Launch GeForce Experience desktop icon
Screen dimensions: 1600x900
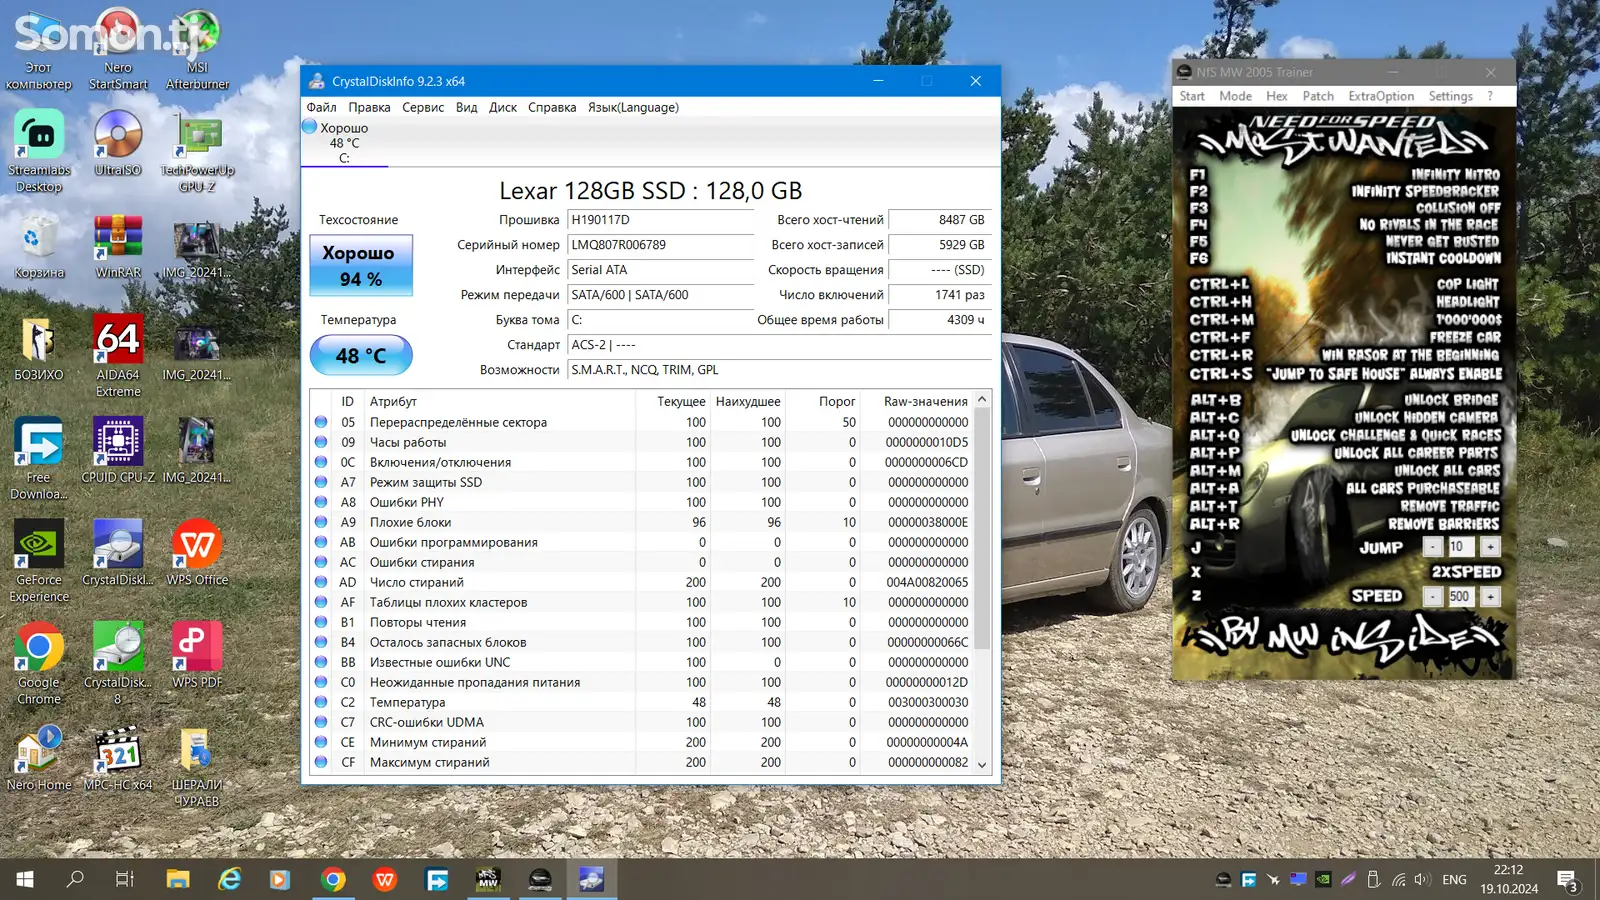coord(39,560)
